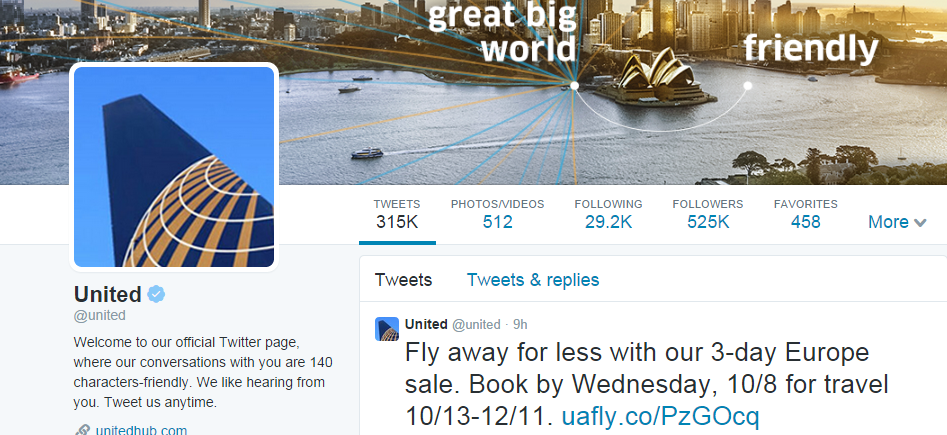View the TWEETS 315K stat
The image size is (947, 435).
coord(397,214)
